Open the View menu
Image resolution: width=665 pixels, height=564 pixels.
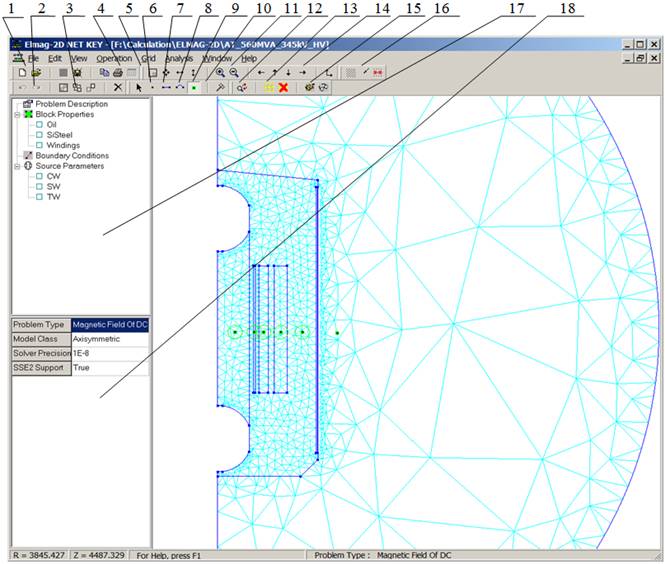(x=78, y=59)
